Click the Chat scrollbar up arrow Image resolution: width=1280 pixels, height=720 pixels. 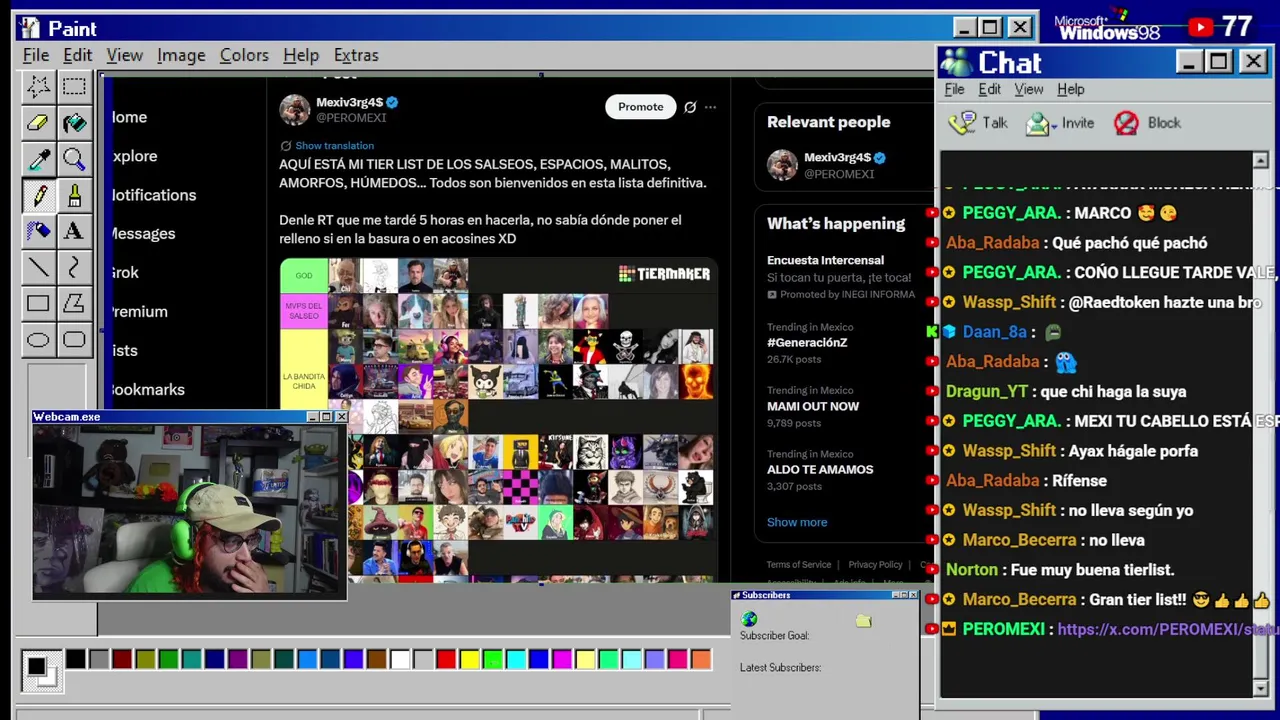[1260, 161]
